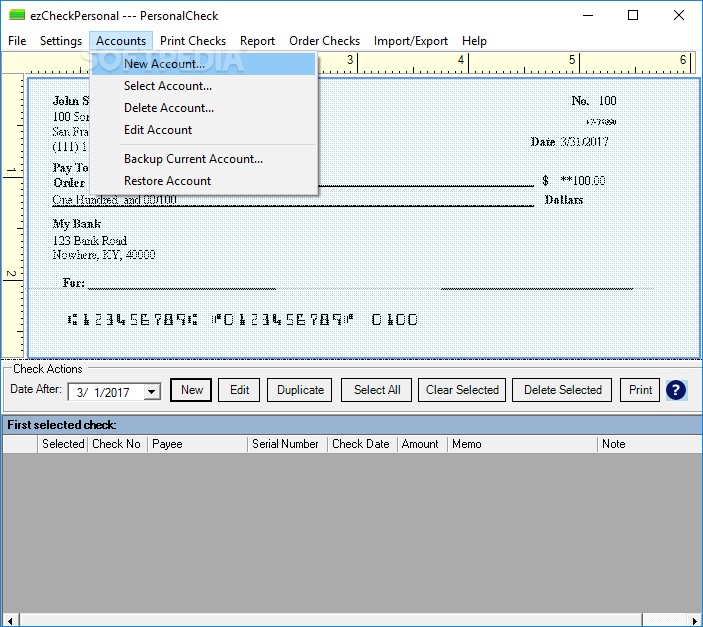This screenshot has height=627, width=703.
Task: Click the Note column header
Action: [x=649, y=444]
